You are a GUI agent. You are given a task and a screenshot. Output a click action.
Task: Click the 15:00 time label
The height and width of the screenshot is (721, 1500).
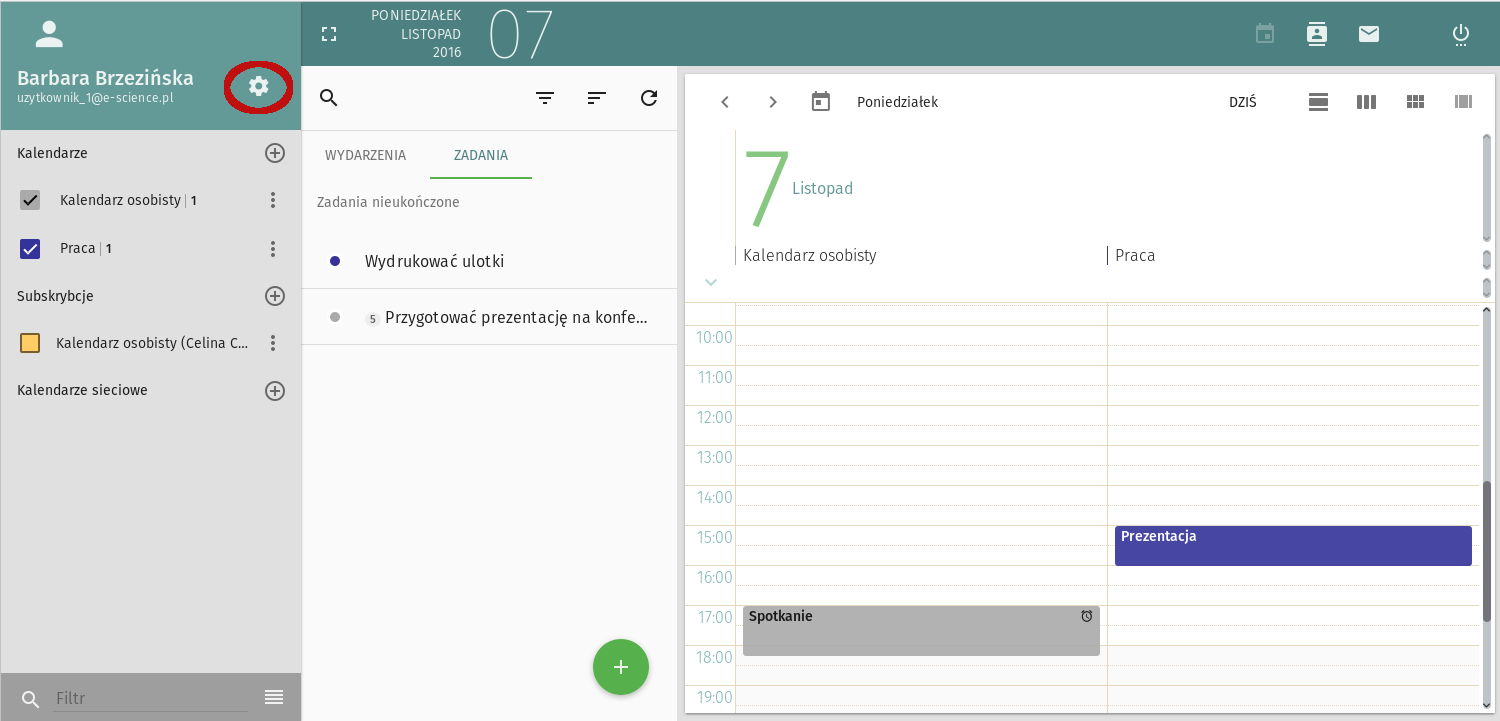click(x=714, y=537)
